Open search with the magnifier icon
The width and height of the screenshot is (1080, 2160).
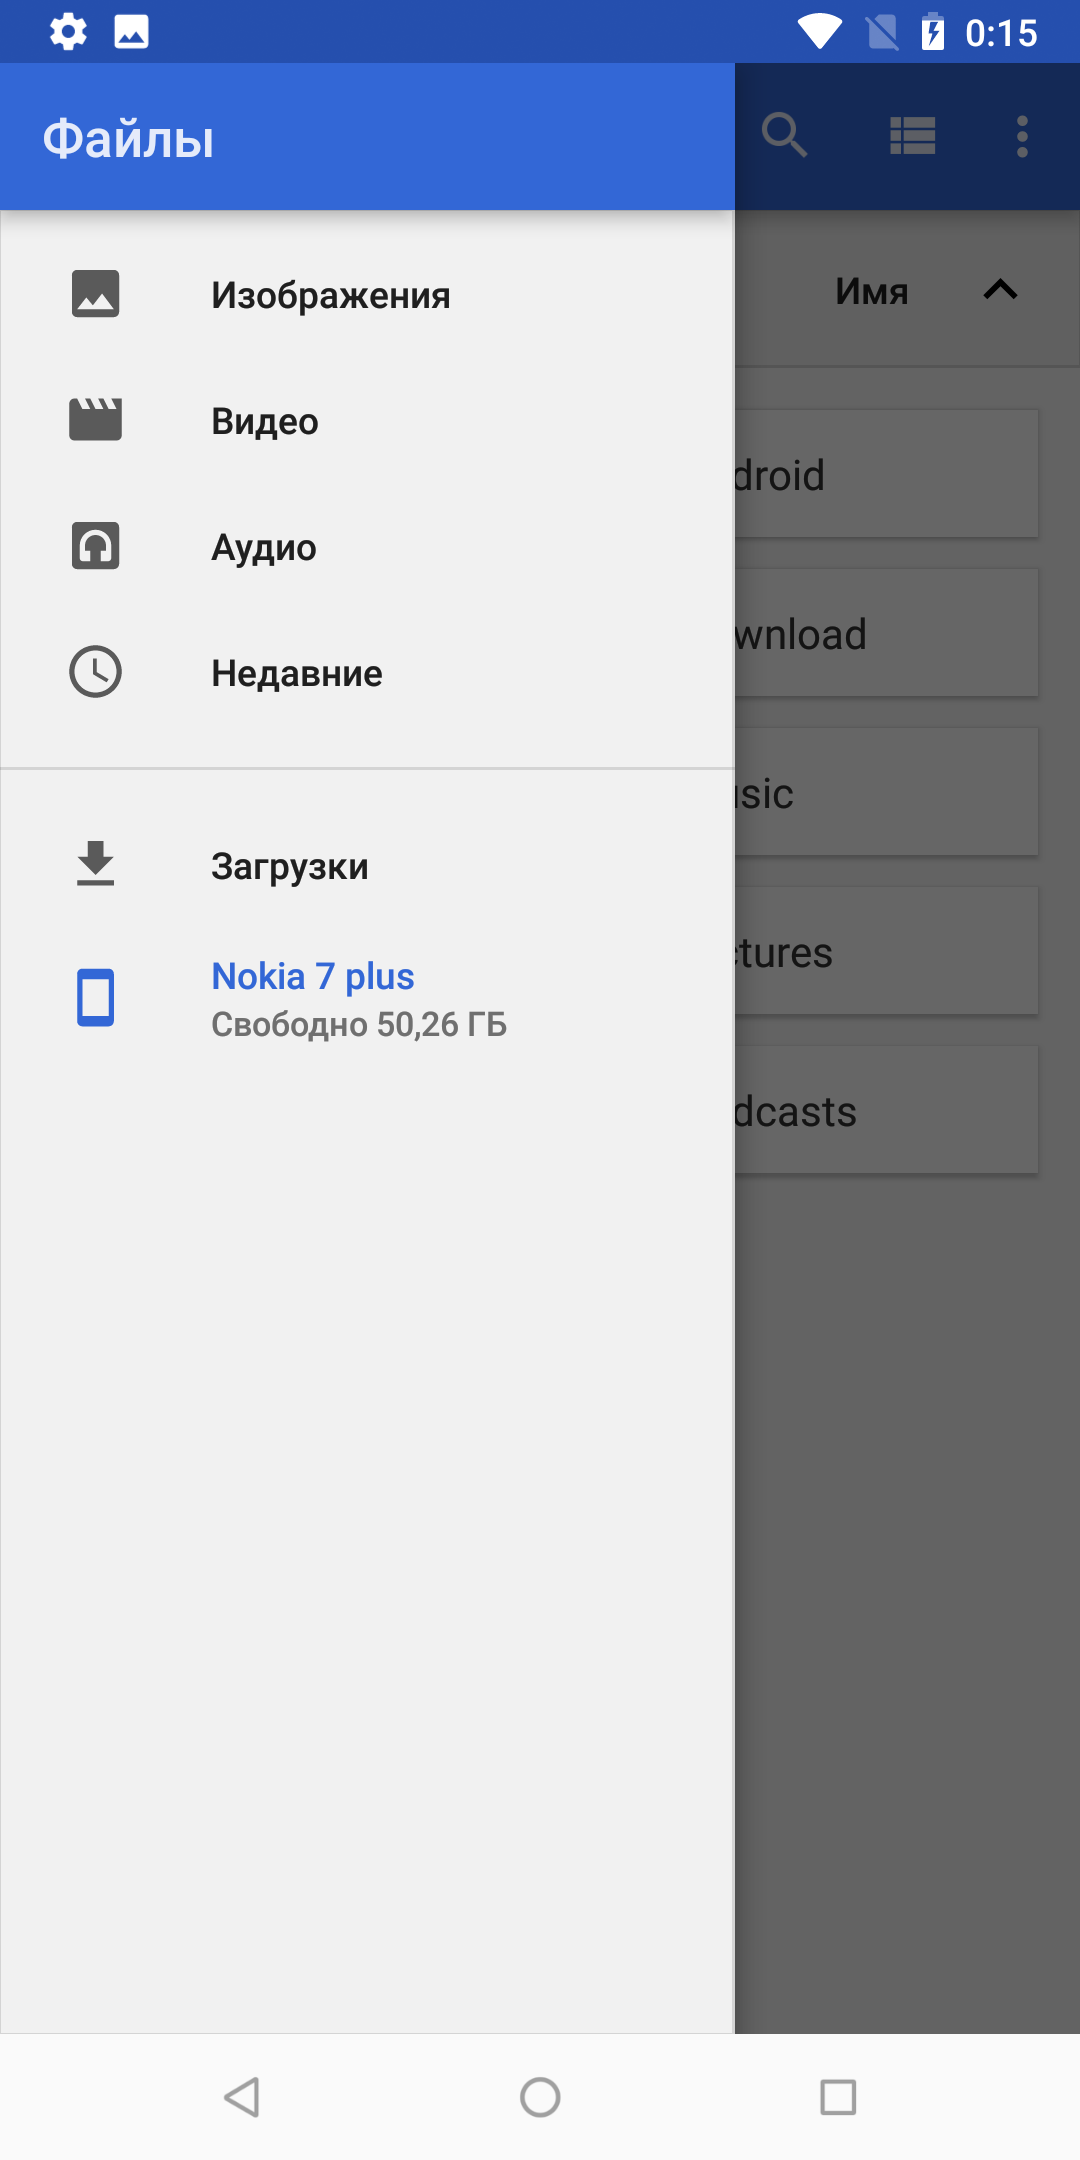(x=784, y=135)
